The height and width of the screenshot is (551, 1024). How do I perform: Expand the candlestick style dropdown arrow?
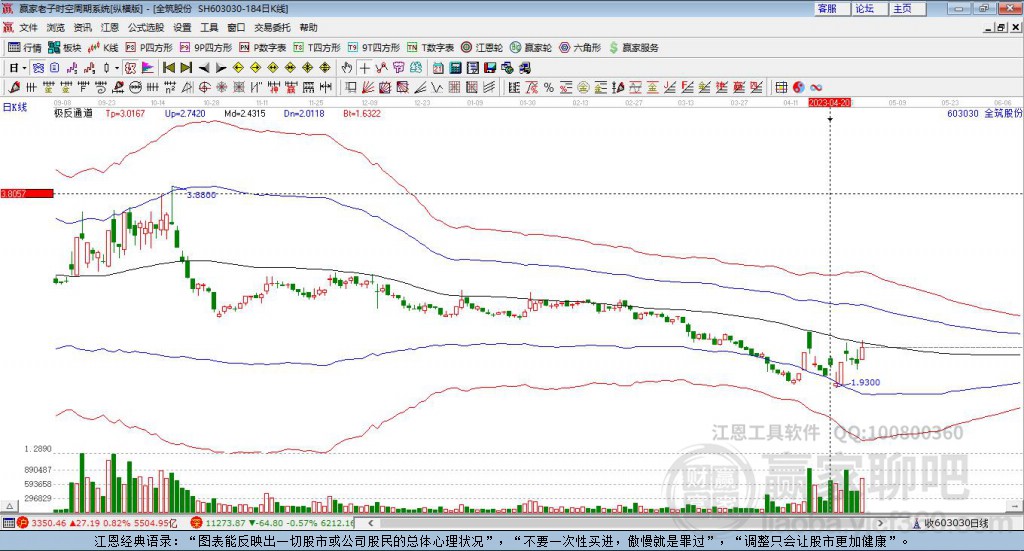(117, 68)
